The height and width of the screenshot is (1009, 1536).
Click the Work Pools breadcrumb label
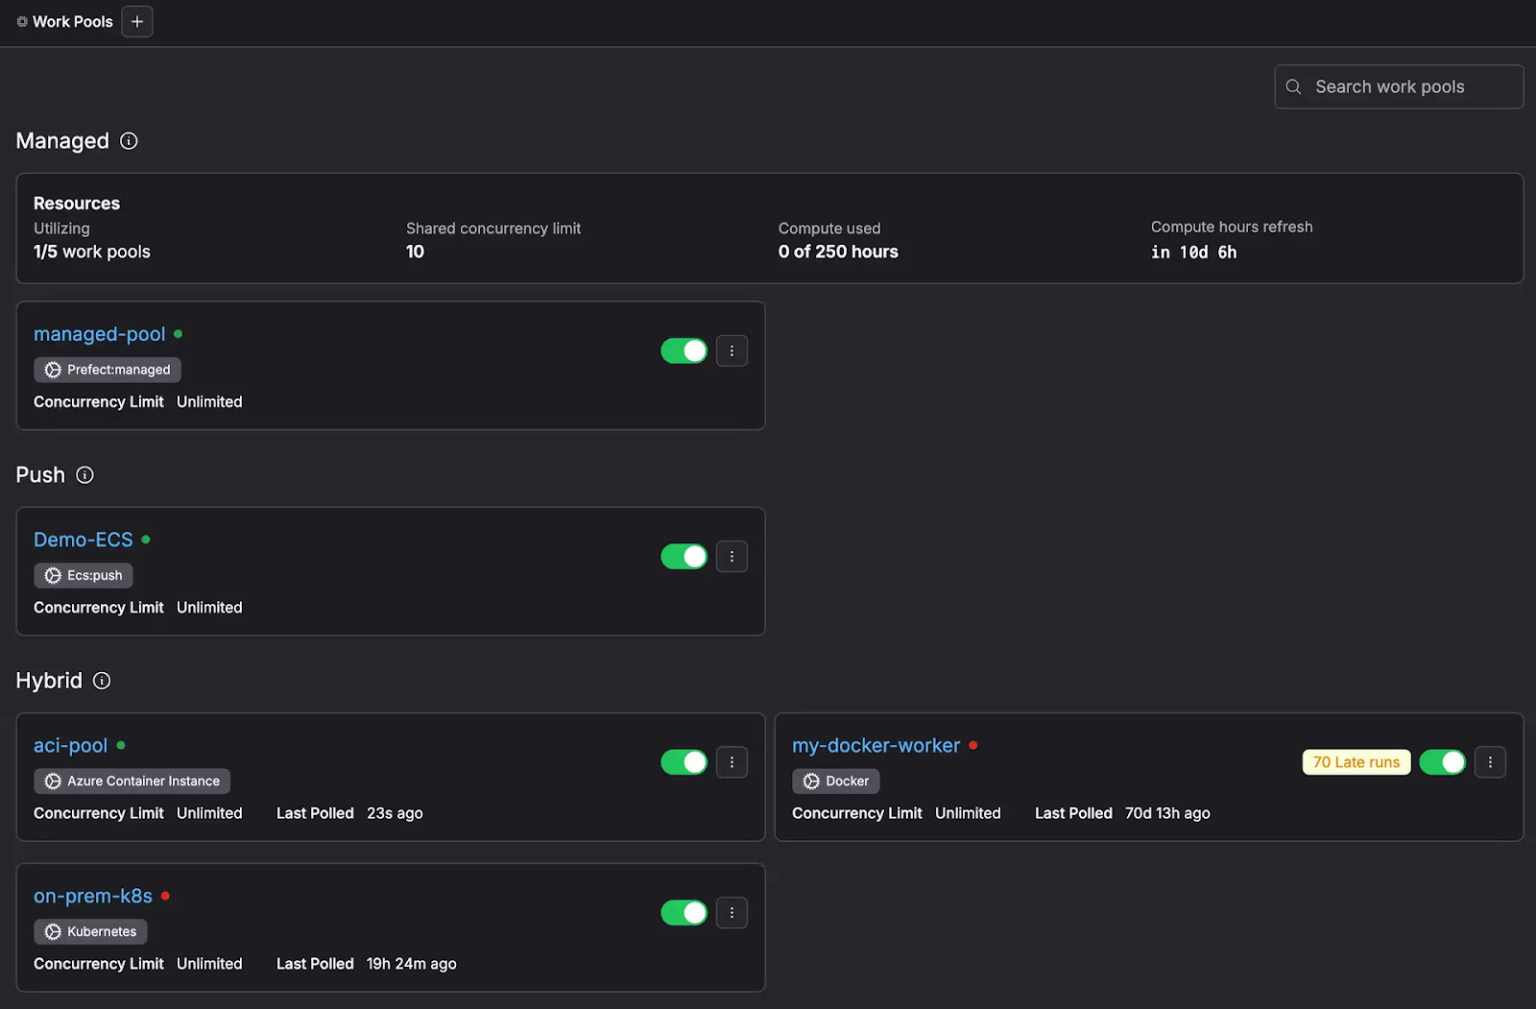(x=72, y=21)
